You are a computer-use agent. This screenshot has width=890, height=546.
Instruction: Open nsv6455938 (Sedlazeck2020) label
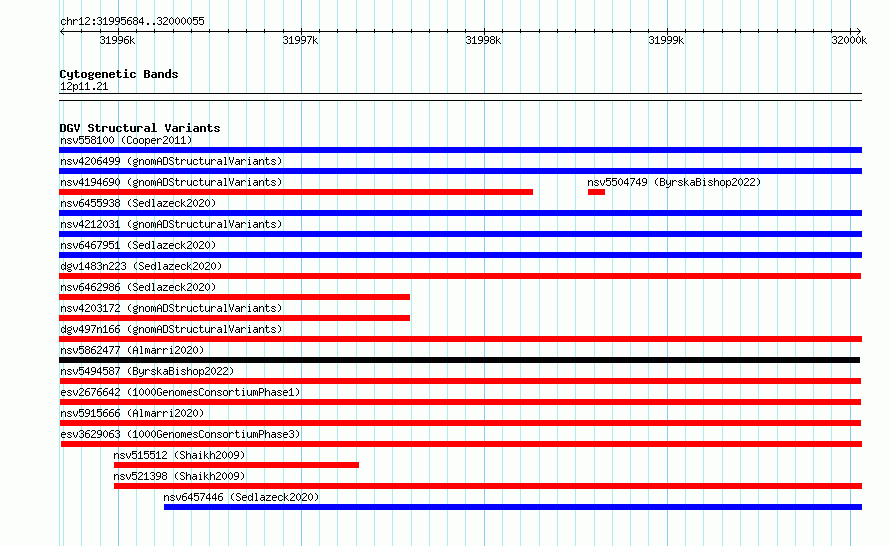click(x=138, y=203)
